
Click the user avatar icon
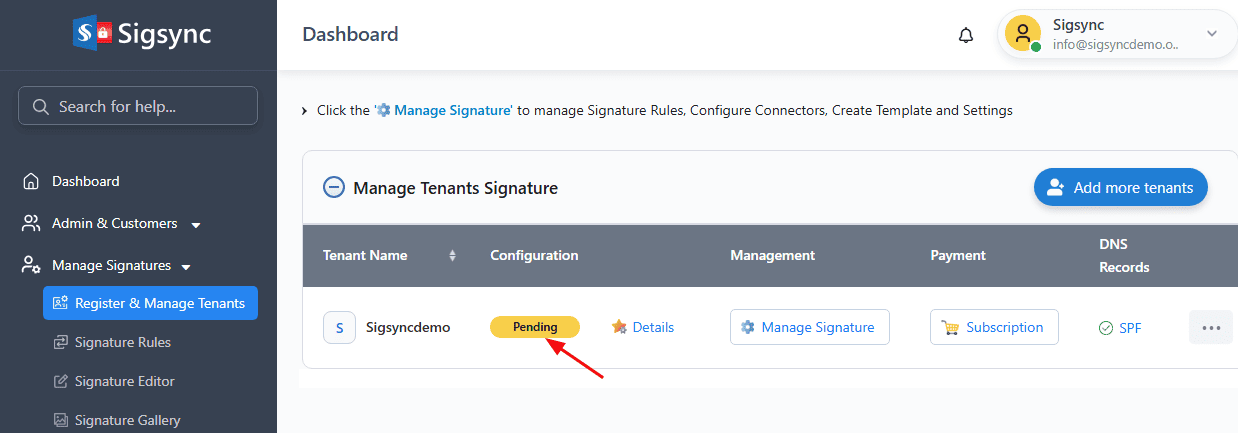tap(1023, 34)
